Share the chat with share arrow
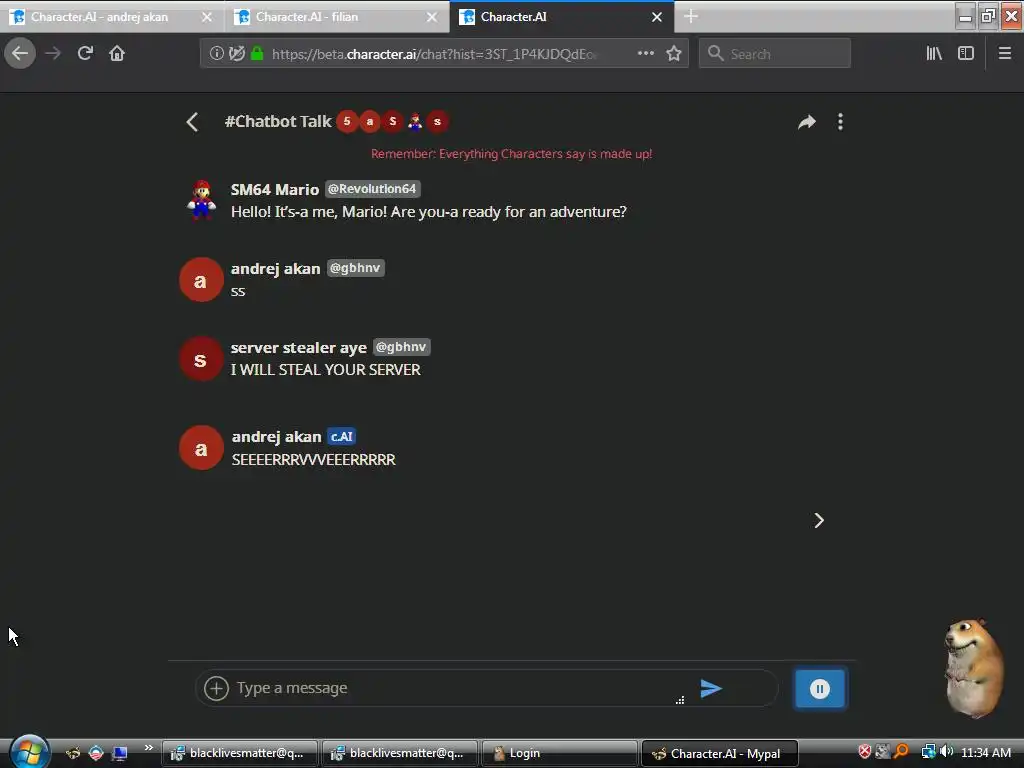1024x768 pixels. point(807,122)
